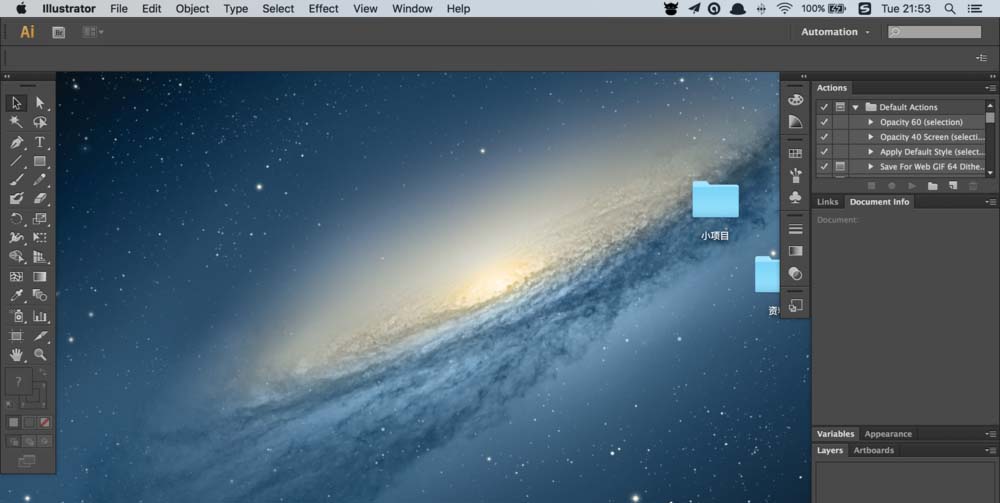Image resolution: width=1000 pixels, height=503 pixels.
Task: Click the Create New Action button
Action: pos(952,186)
